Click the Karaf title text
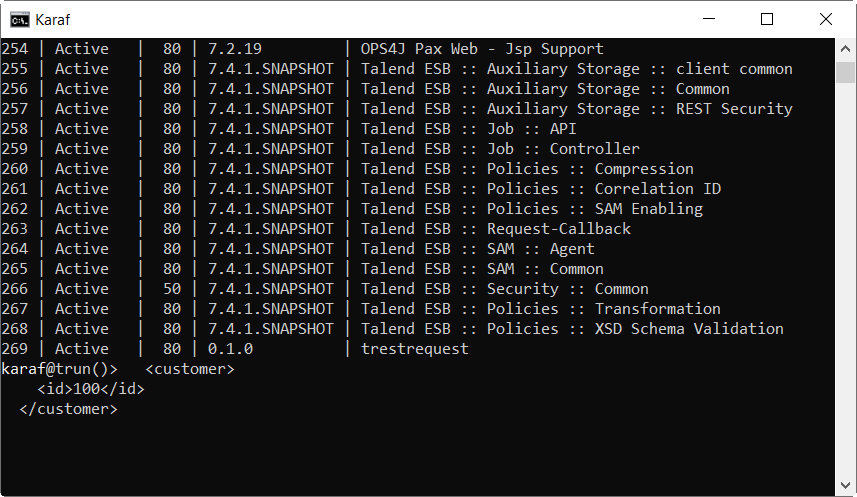The width and height of the screenshot is (857, 497). (53, 19)
